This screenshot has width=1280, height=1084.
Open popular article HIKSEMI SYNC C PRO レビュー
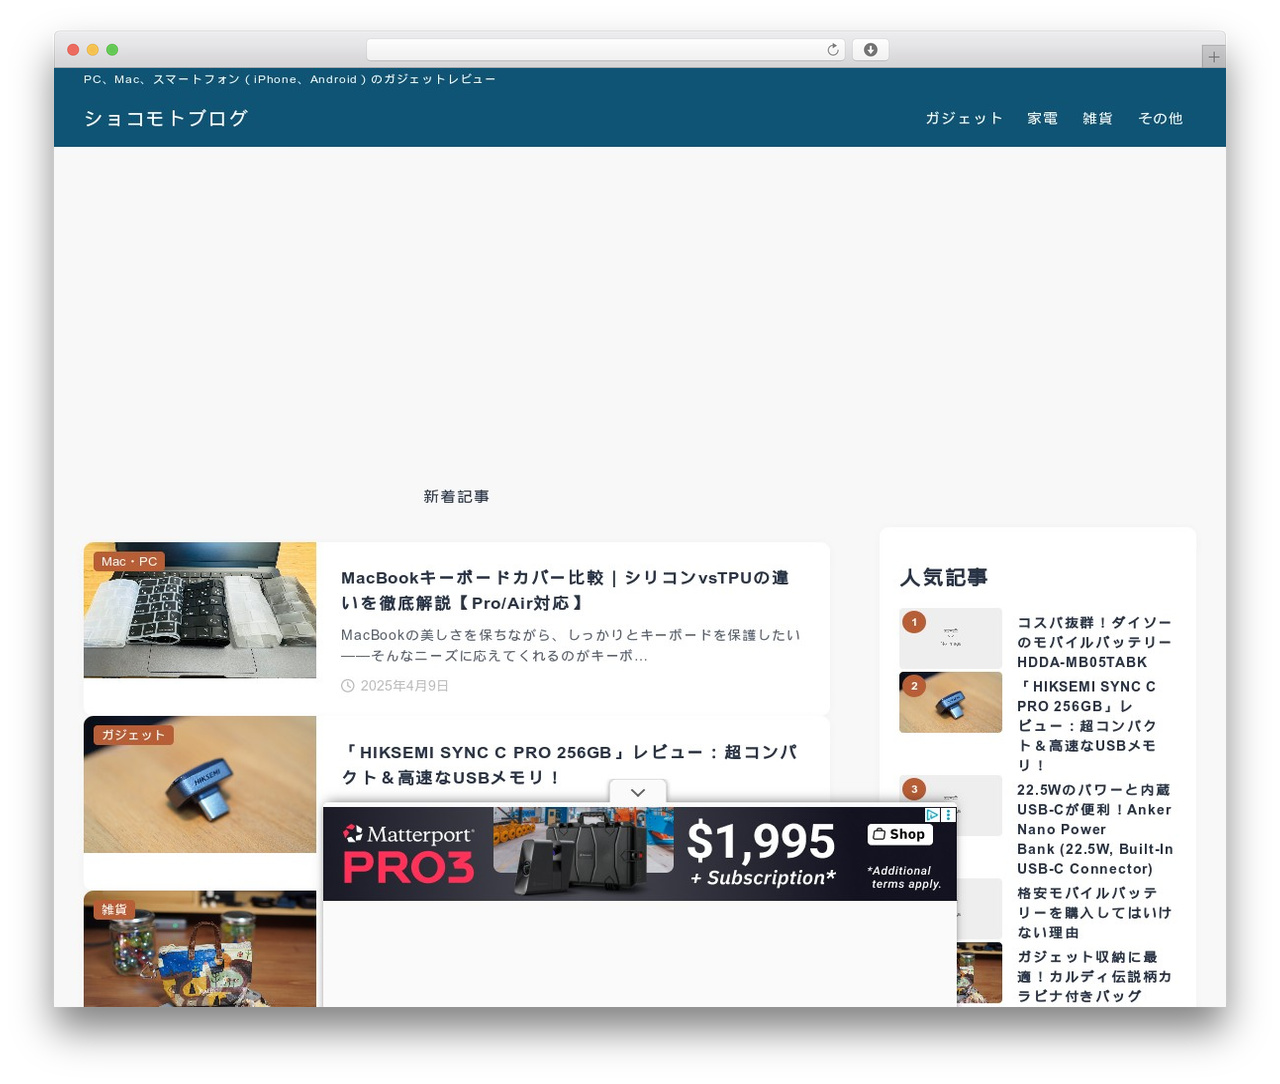1088,726
